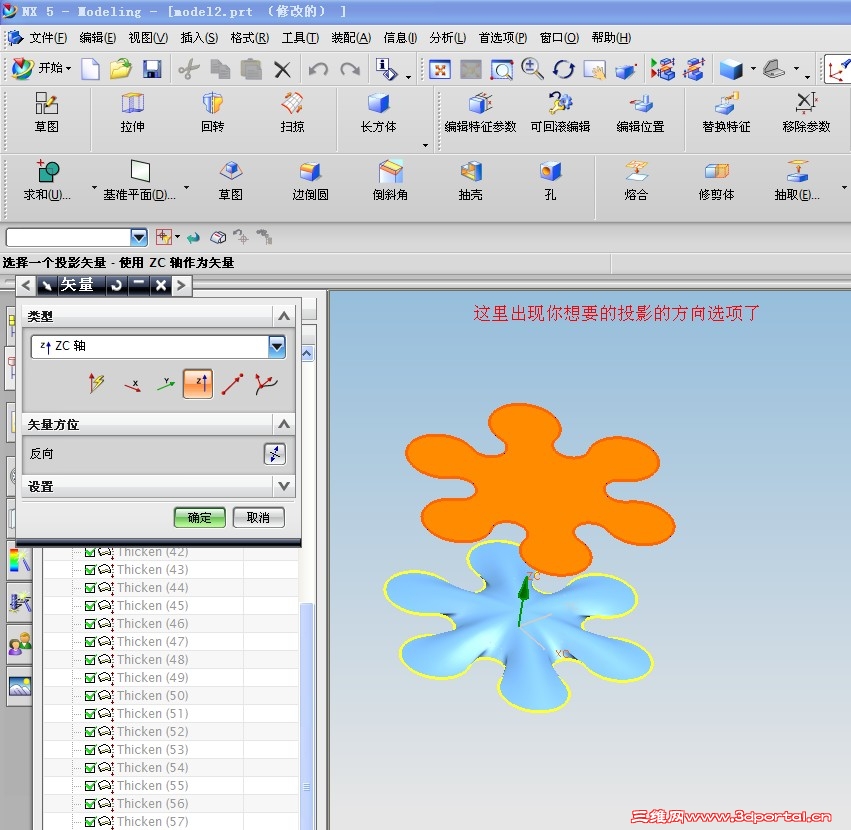This screenshot has height=830, width=851.
Task: Select the Sew (缝合) tool
Action: (636, 181)
